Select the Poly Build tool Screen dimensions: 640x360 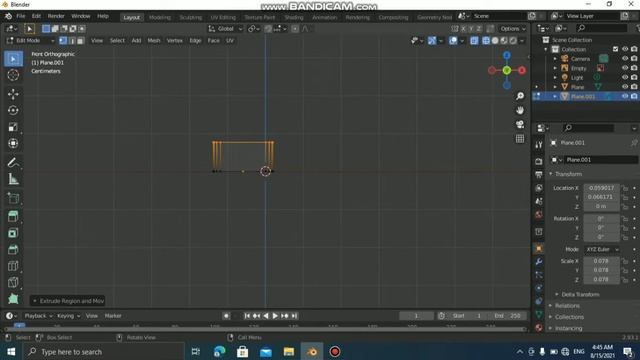click(x=13, y=299)
